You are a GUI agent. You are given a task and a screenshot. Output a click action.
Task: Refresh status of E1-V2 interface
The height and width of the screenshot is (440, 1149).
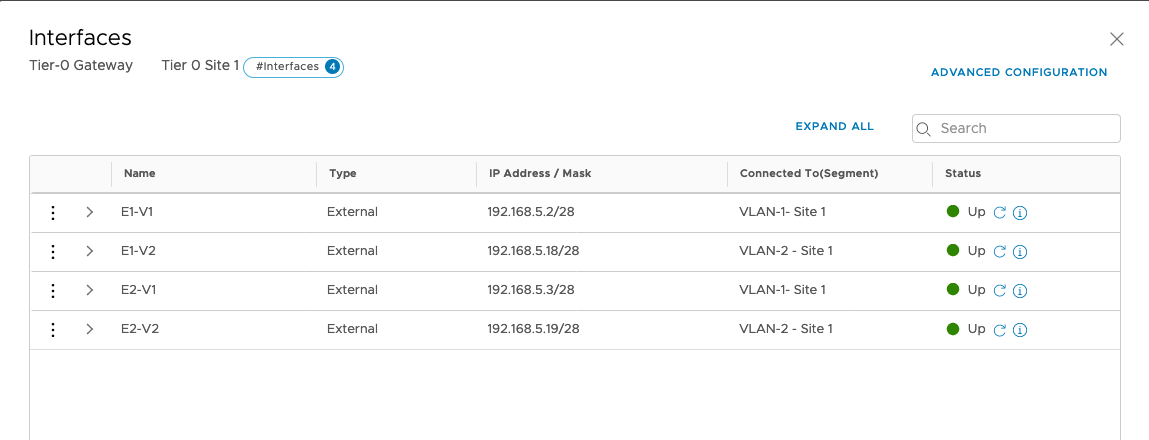999,252
